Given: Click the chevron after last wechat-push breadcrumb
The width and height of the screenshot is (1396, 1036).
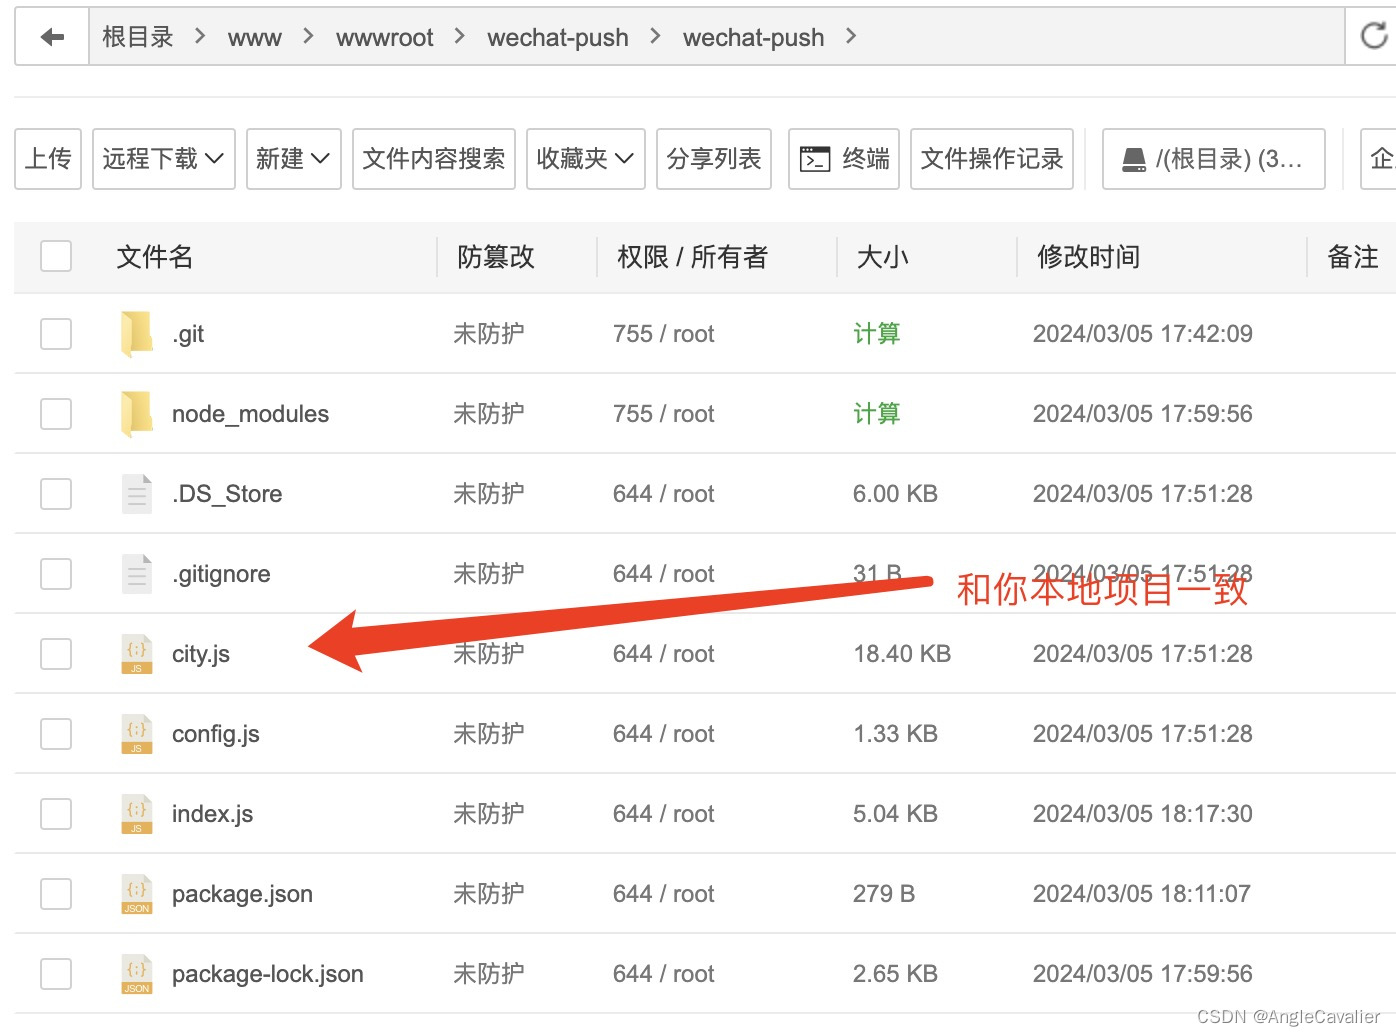Looking at the screenshot, I should point(851,36).
